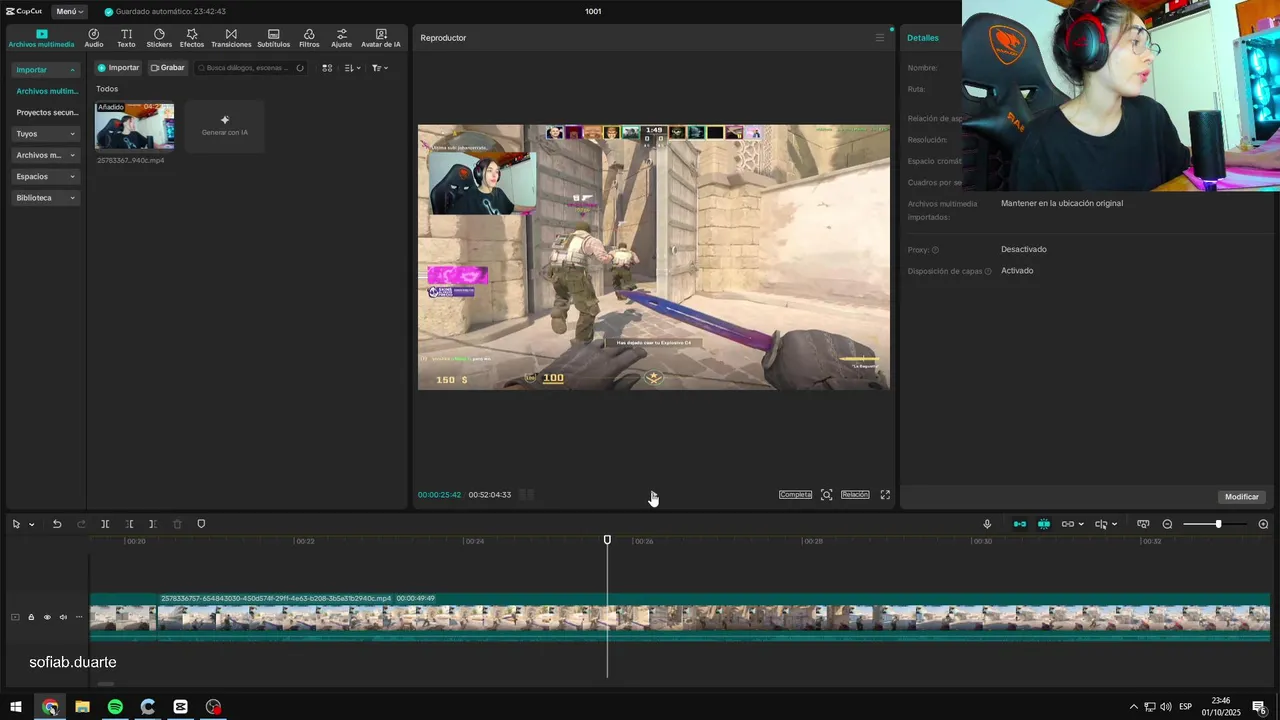Click the Completa quality button
This screenshot has width=1280, height=720.
pyautogui.click(x=796, y=494)
